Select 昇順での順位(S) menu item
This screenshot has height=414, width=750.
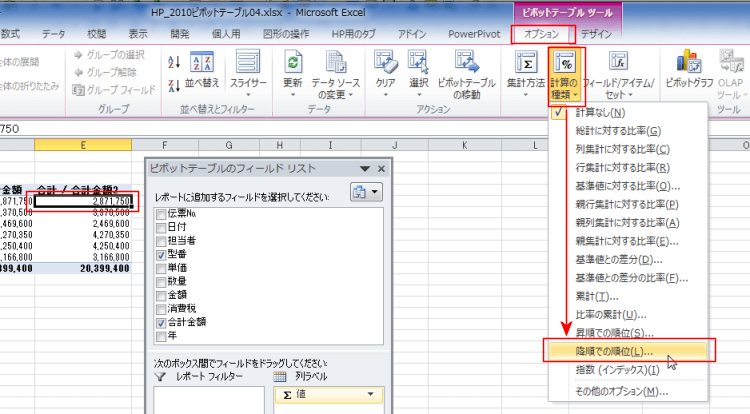(628, 333)
